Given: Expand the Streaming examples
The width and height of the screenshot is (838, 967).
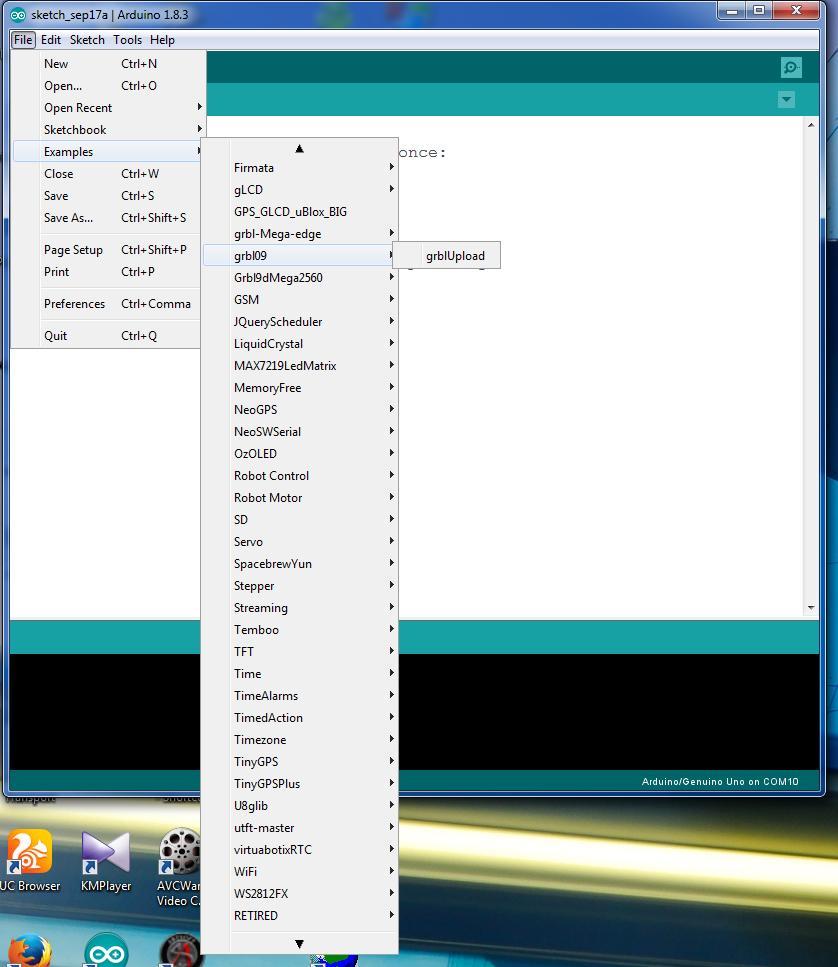Looking at the screenshot, I should [300, 608].
